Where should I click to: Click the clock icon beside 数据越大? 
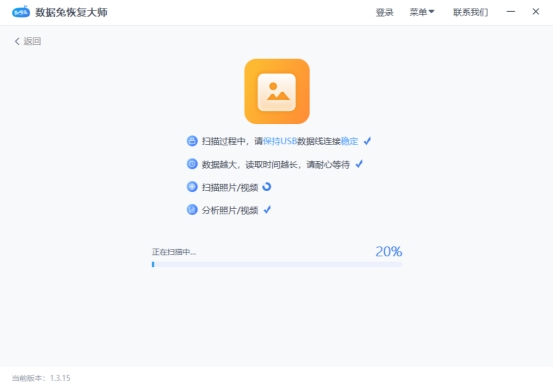click(192, 164)
